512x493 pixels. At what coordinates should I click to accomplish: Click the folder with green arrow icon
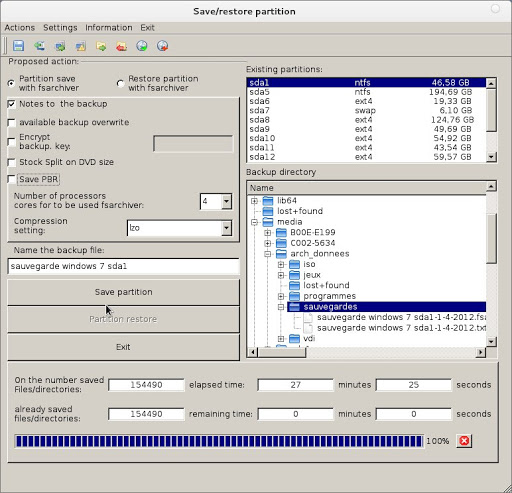101,46
